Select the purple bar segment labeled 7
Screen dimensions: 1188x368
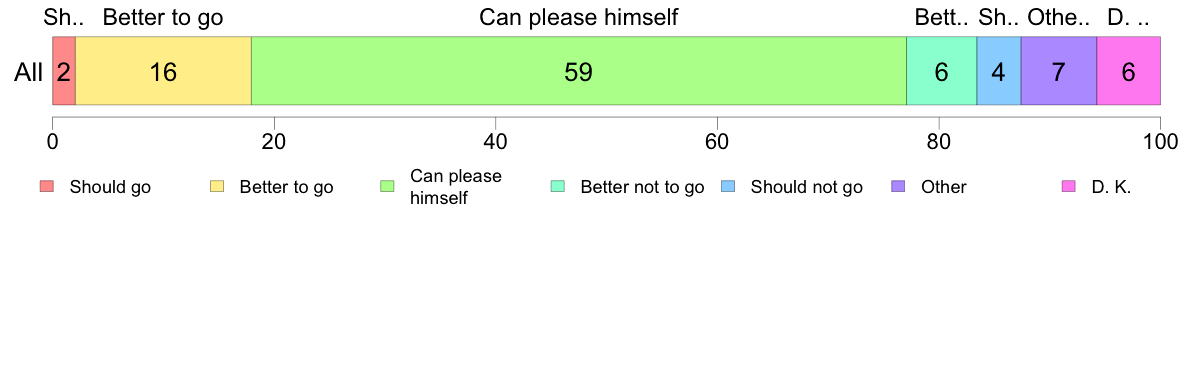point(1059,70)
